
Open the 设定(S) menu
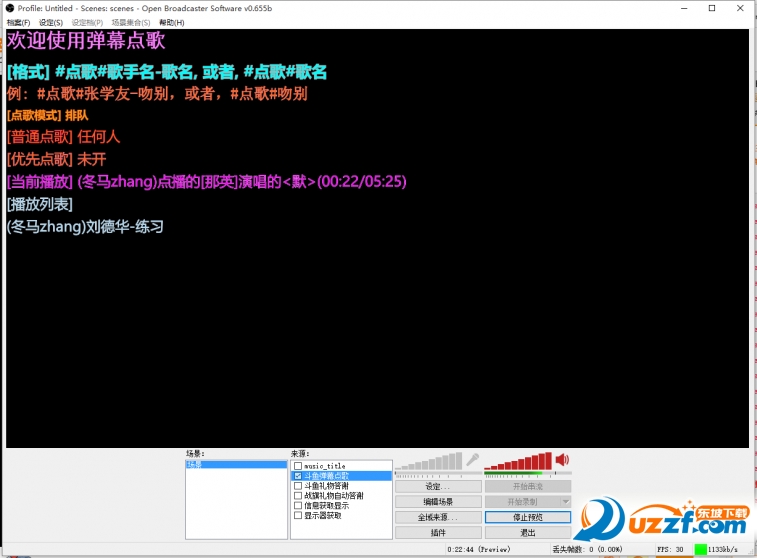[x=50, y=22]
